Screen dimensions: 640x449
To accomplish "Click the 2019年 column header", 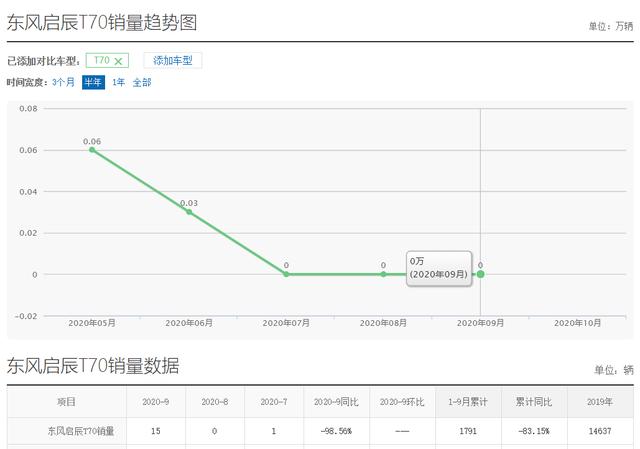I will tap(600, 402).
